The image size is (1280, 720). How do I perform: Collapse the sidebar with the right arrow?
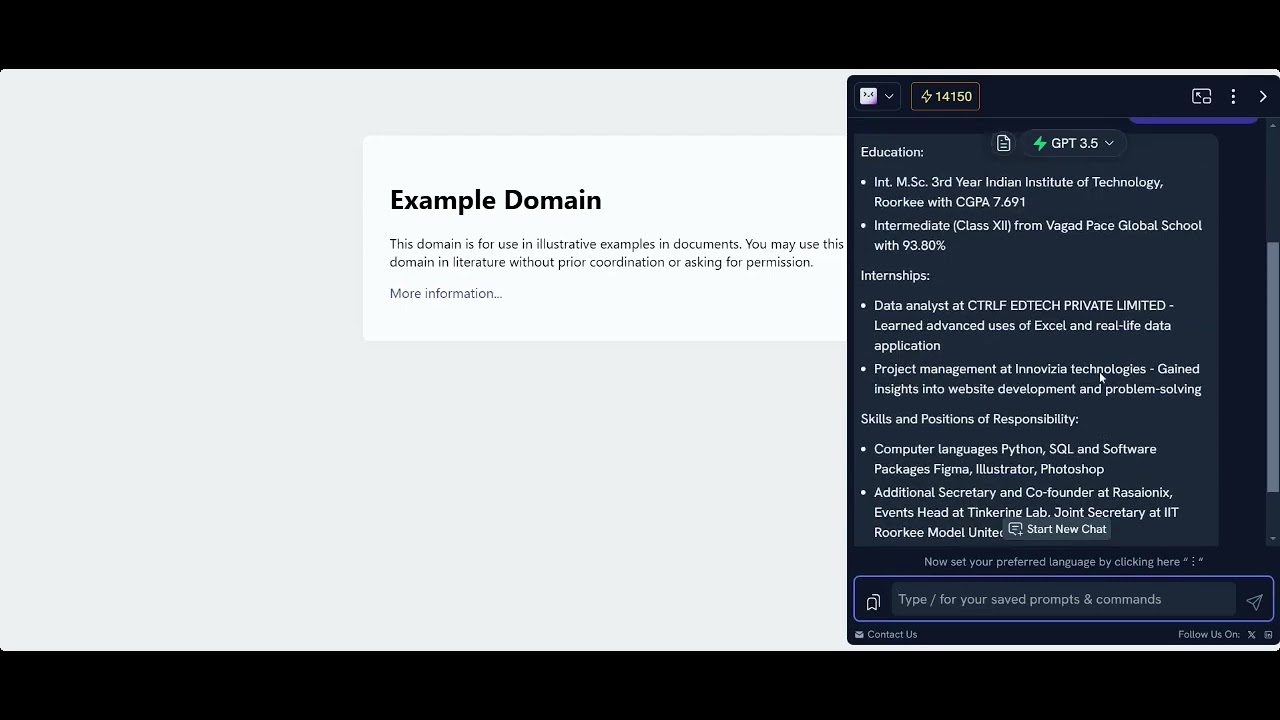(1263, 96)
